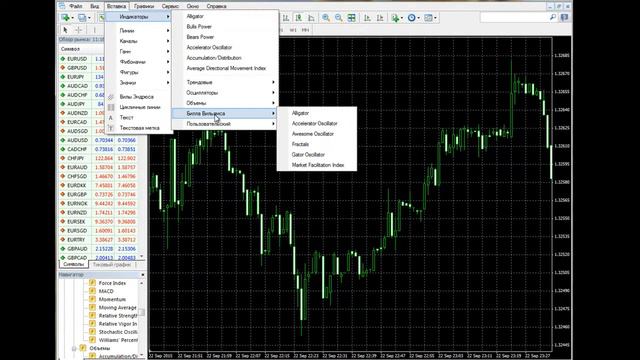Click the profiles icon in the toolbar

coord(82,18)
